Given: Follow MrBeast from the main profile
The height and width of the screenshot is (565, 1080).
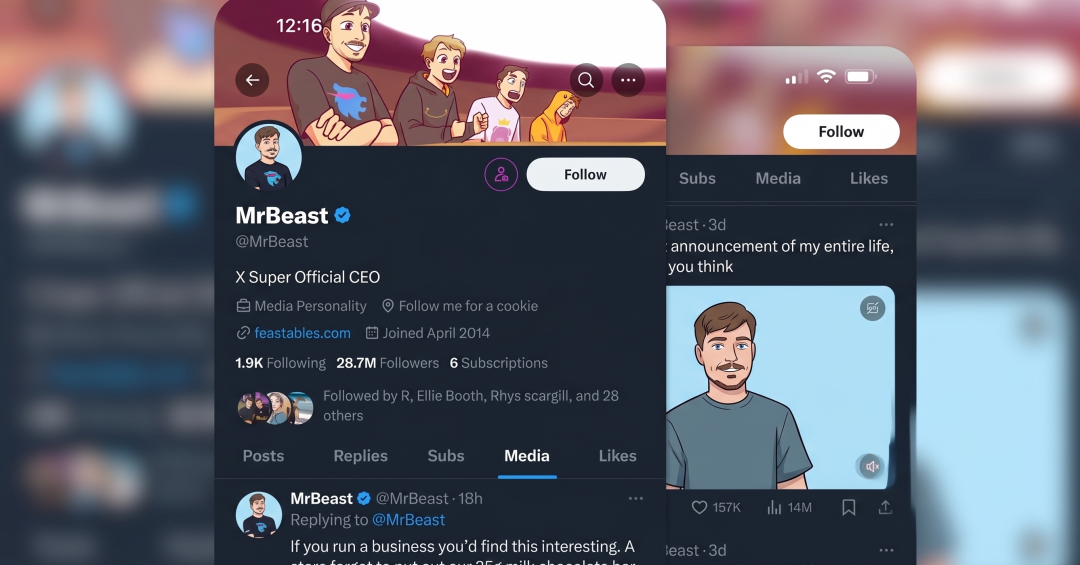Looking at the screenshot, I should (585, 174).
